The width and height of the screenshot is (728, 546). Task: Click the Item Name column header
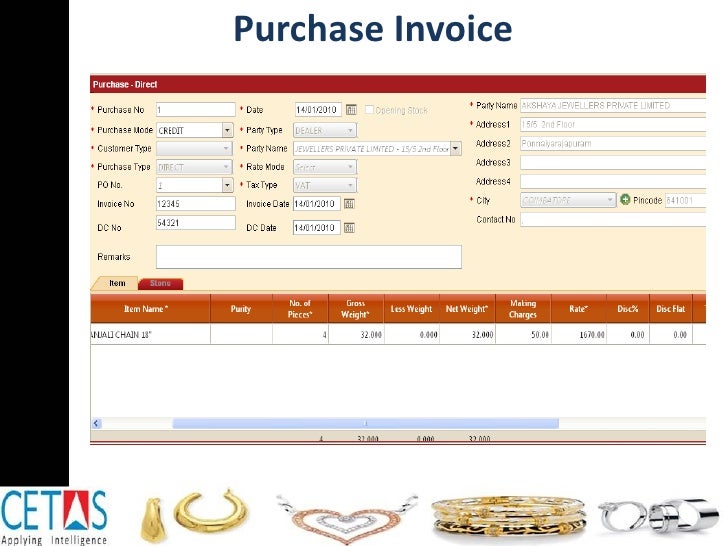(x=150, y=309)
